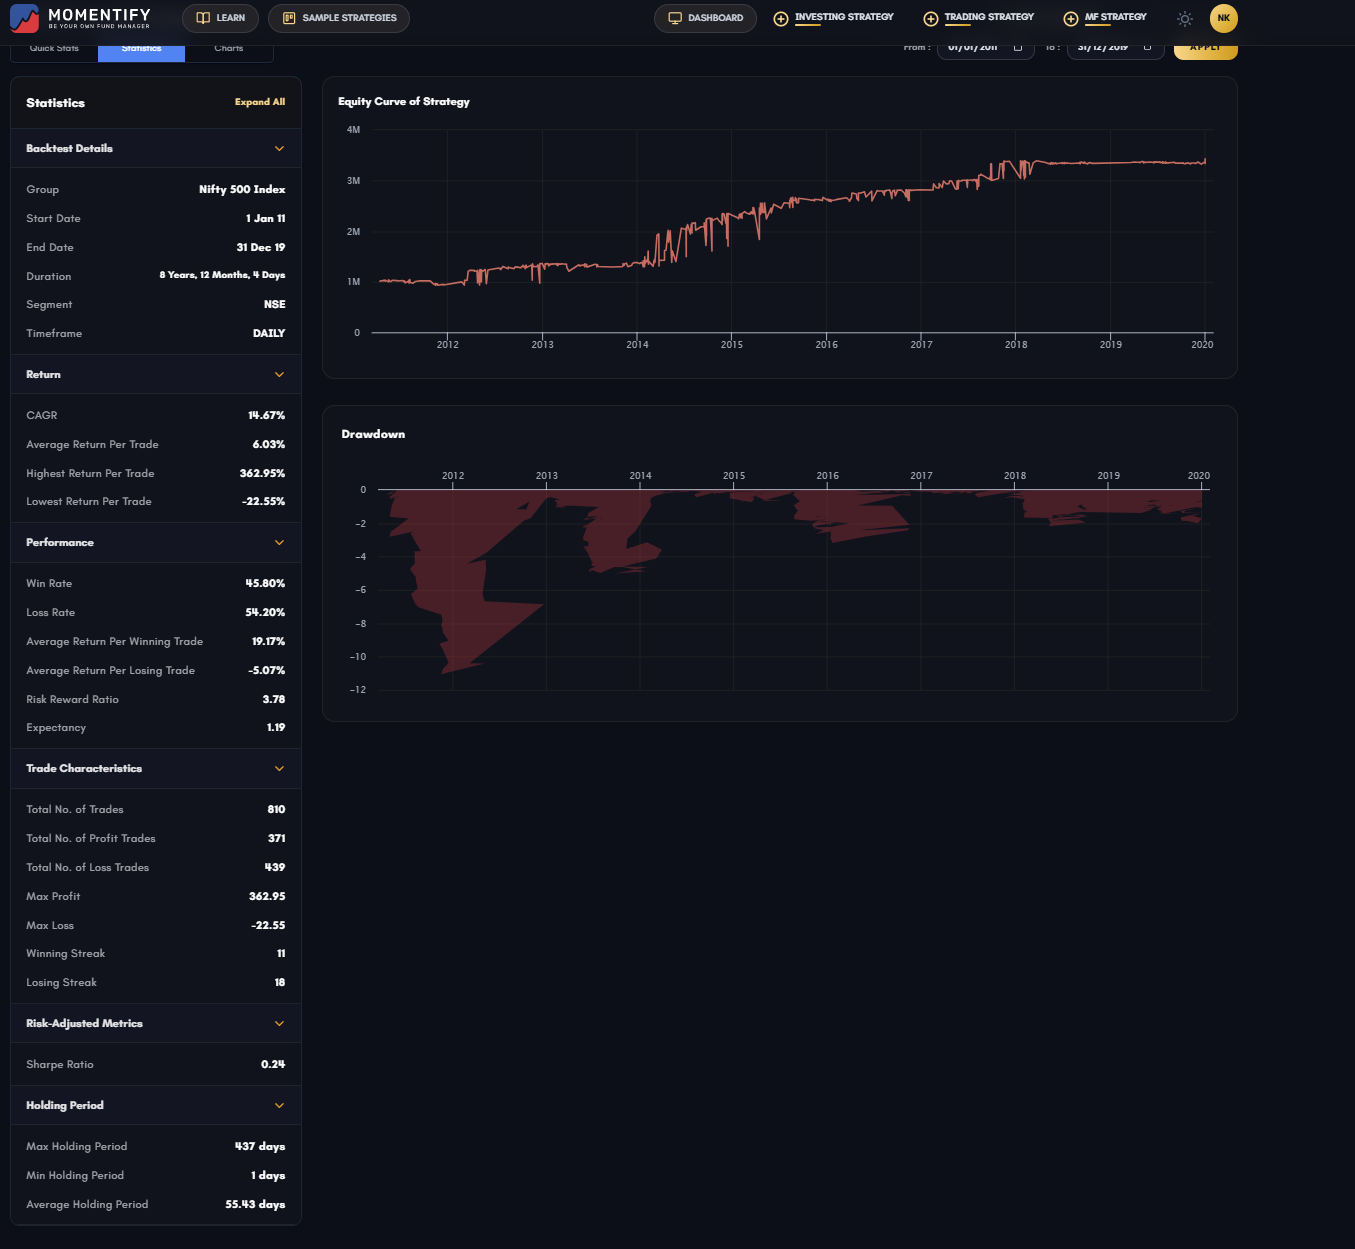The image size is (1355, 1249).
Task: Collapse the Risk-Adjusted Metrics section chevron
Action: pos(279,1024)
